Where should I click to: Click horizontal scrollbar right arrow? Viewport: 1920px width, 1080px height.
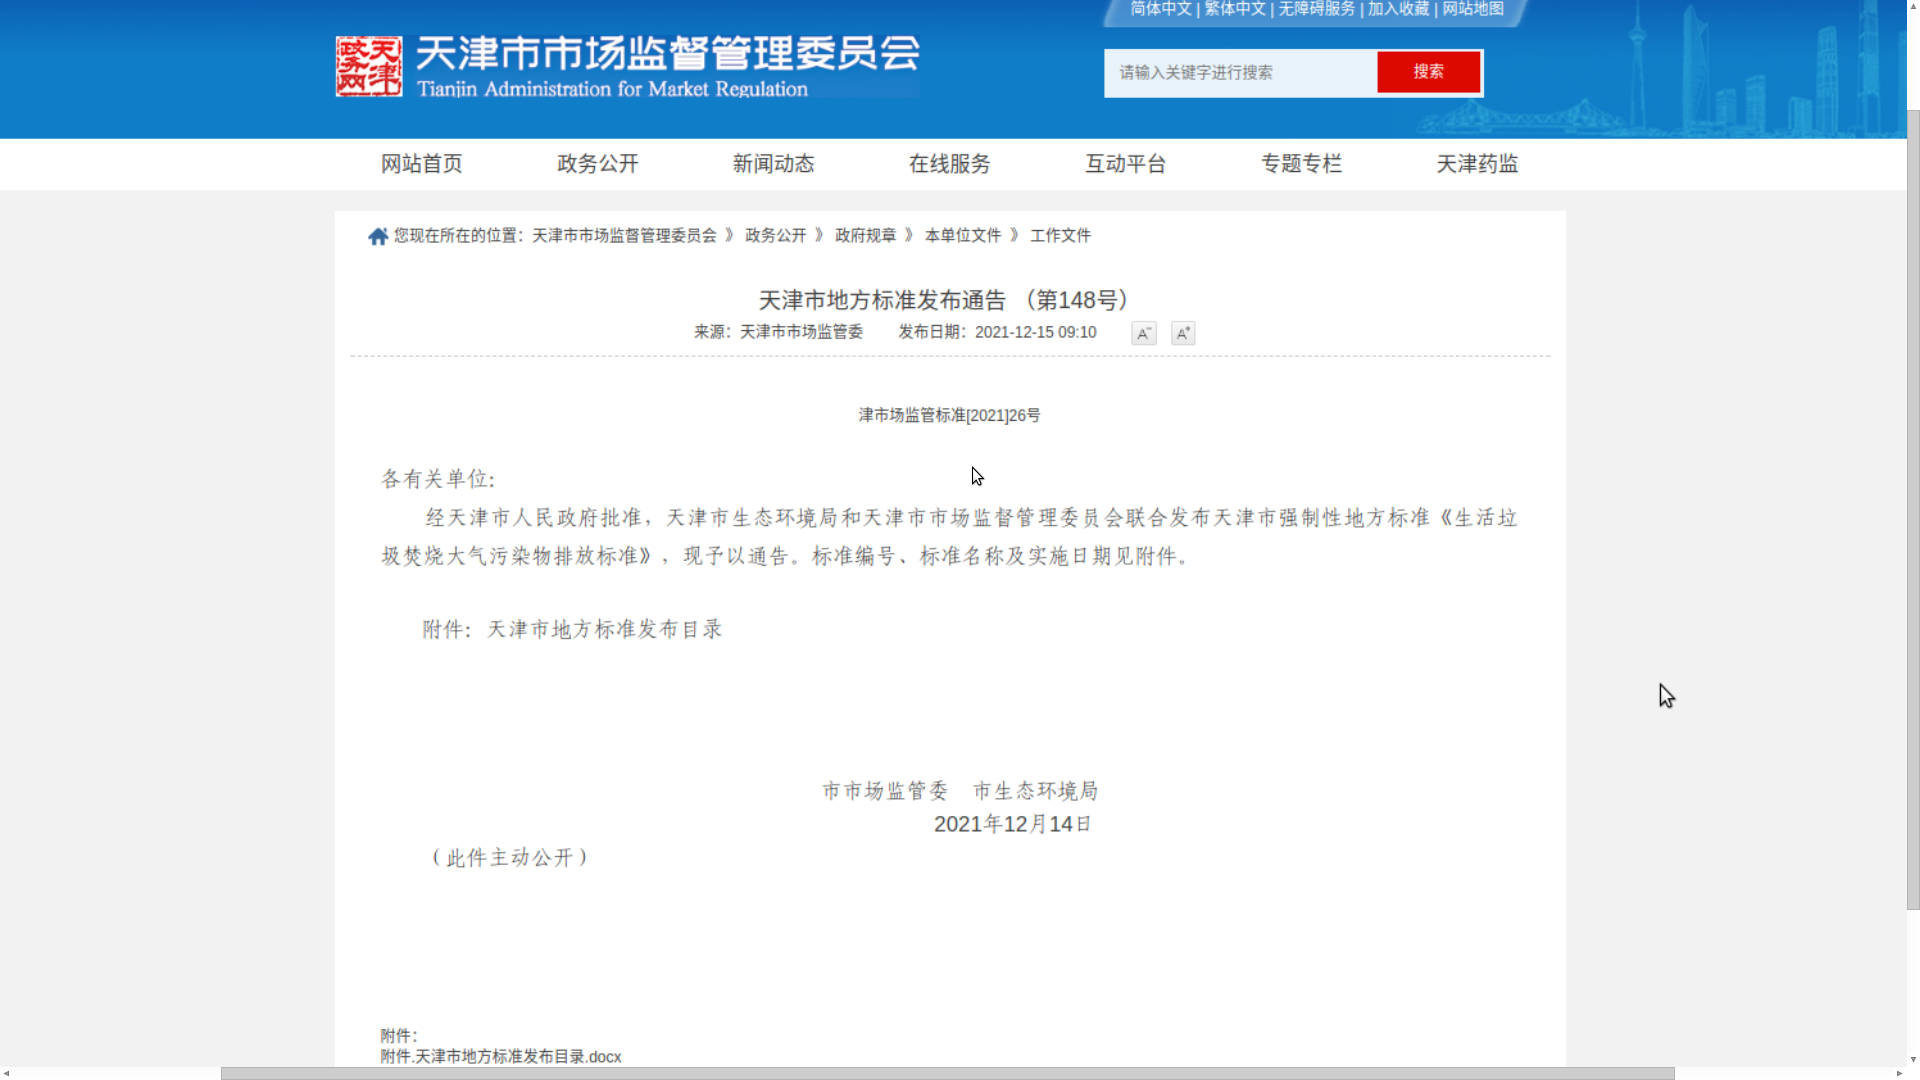tap(1899, 1073)
